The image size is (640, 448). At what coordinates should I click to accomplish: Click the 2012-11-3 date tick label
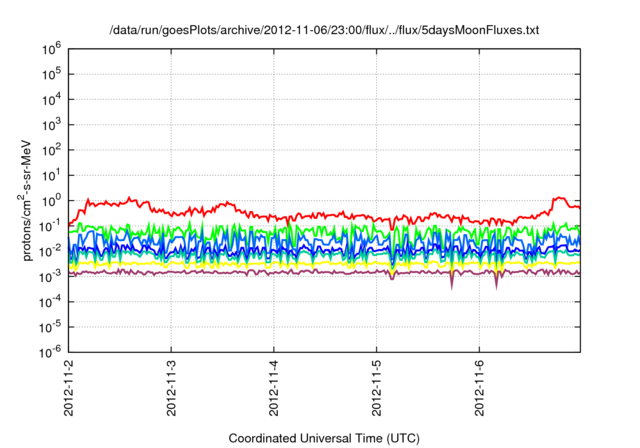coord(171,388)
